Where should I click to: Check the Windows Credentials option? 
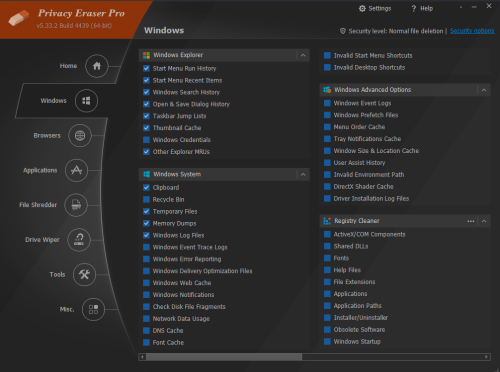[146, 140]
